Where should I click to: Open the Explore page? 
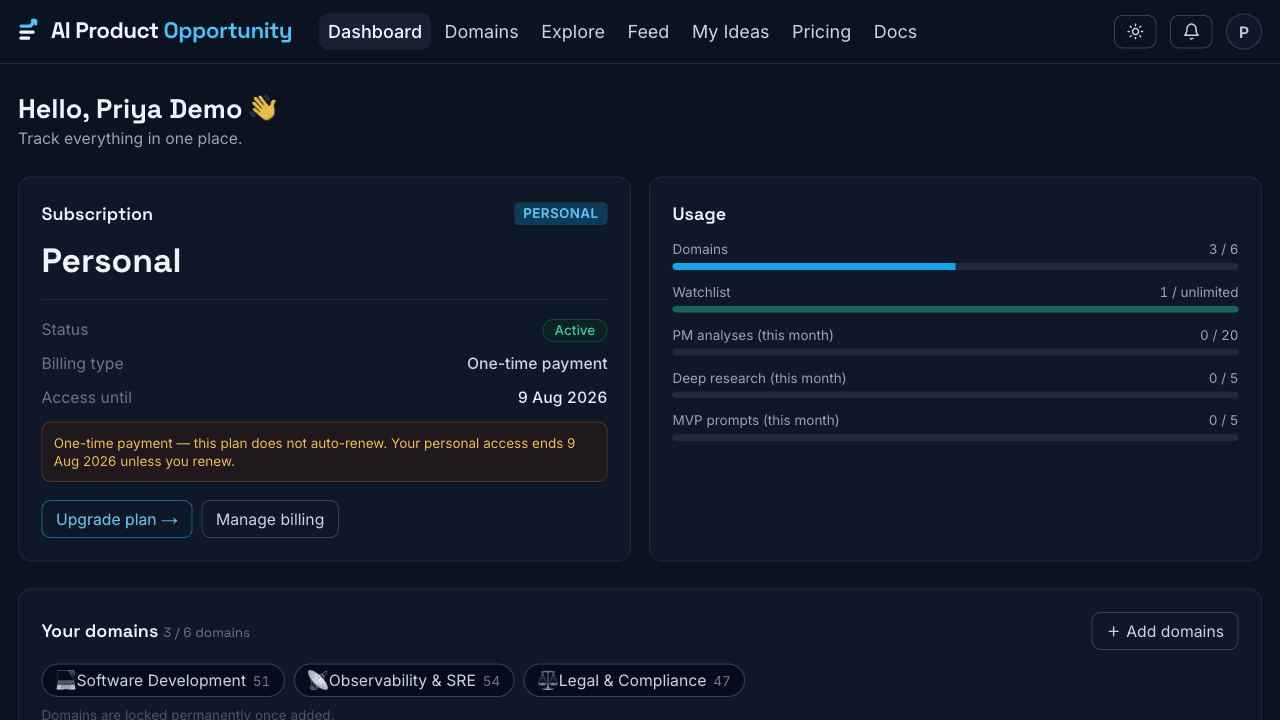coord(573,32)
